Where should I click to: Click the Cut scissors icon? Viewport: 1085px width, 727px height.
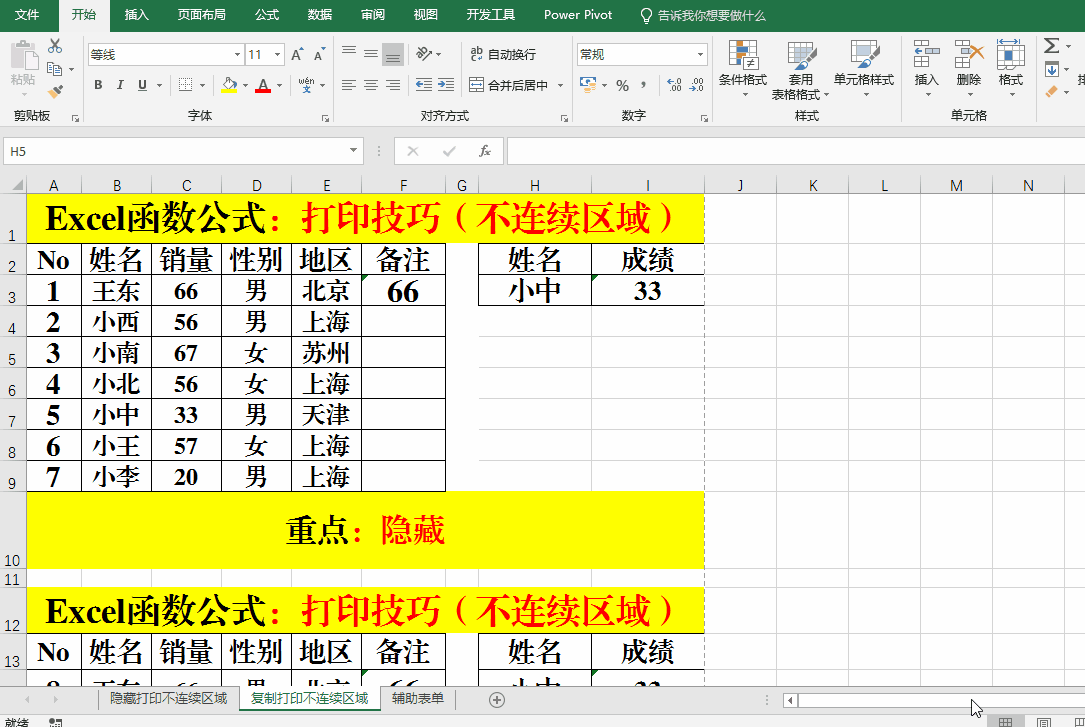[55, 46]
